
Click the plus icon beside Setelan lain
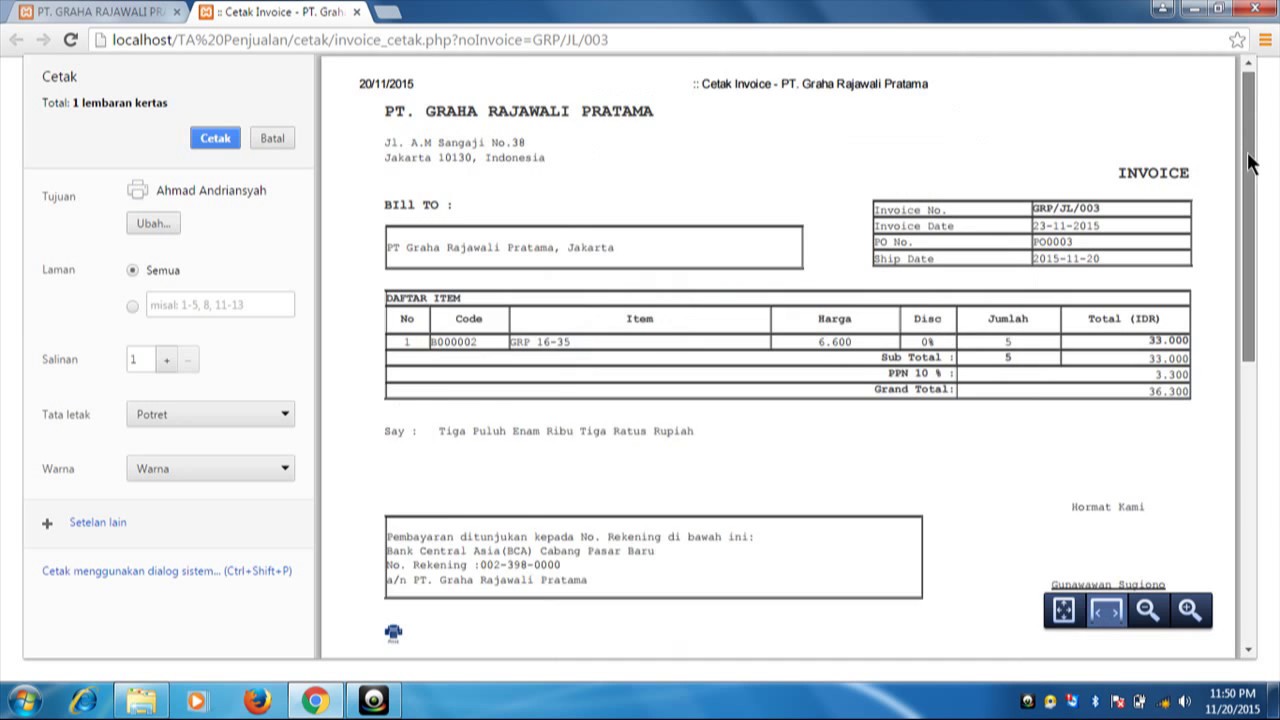47,523
